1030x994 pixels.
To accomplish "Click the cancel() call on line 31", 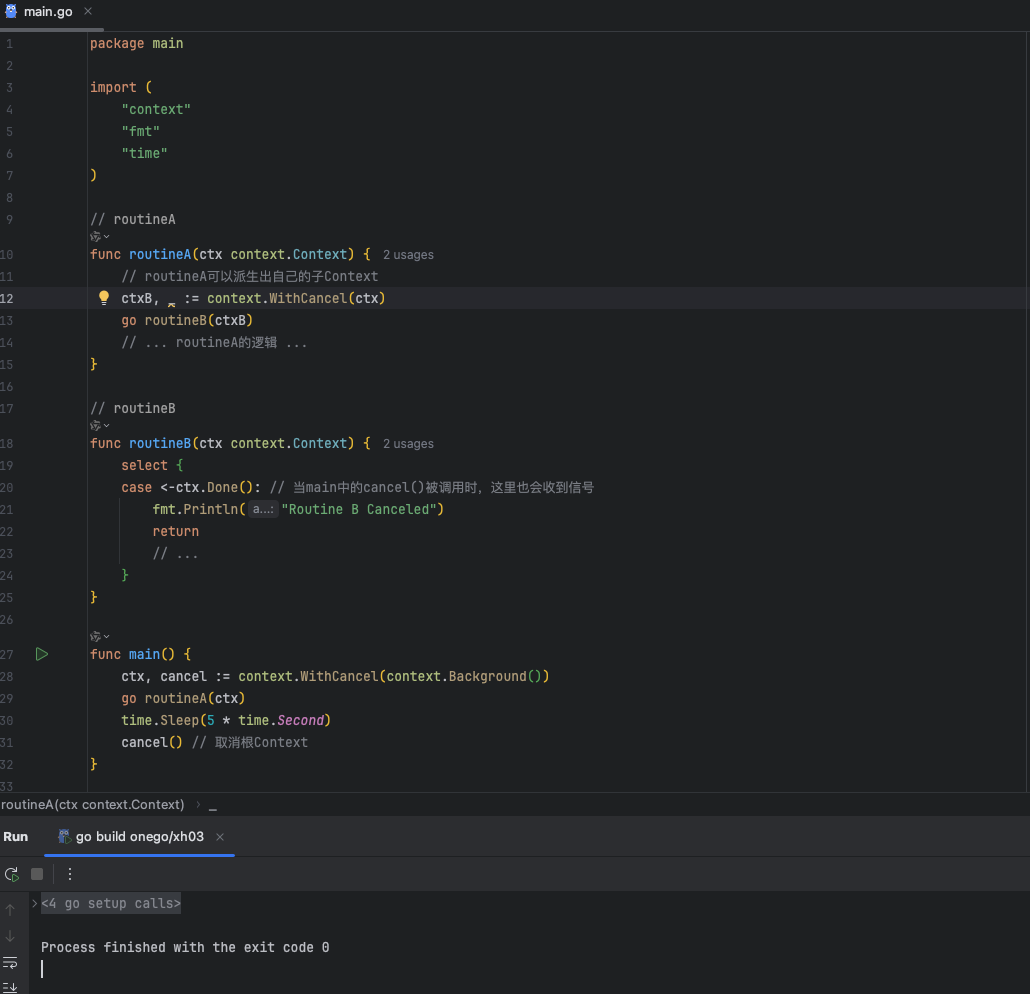I will coord(152,742).
